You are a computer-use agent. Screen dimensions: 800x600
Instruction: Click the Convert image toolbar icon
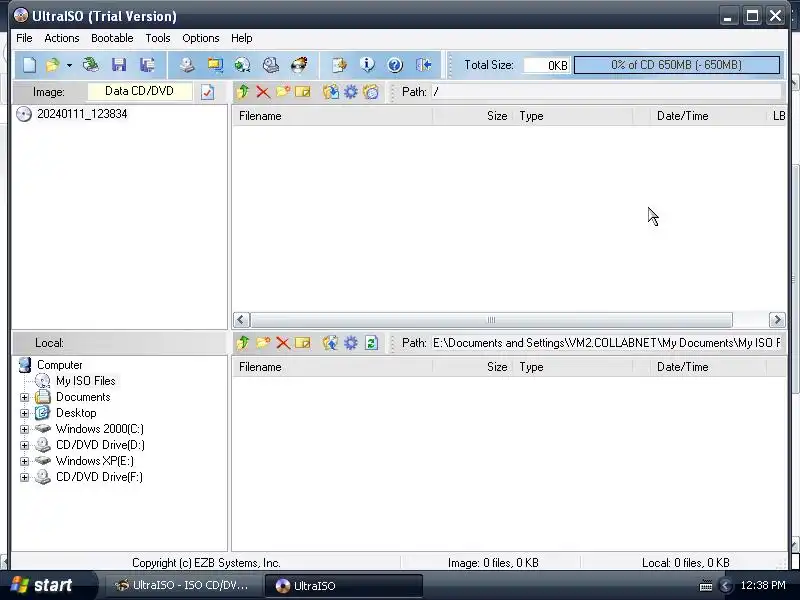[x=242, y=65]
